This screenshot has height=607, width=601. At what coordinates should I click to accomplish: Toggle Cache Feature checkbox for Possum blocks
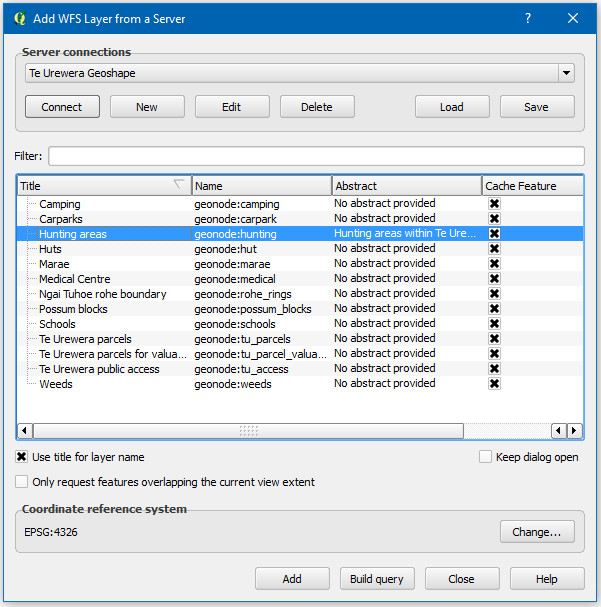(494, 309)
